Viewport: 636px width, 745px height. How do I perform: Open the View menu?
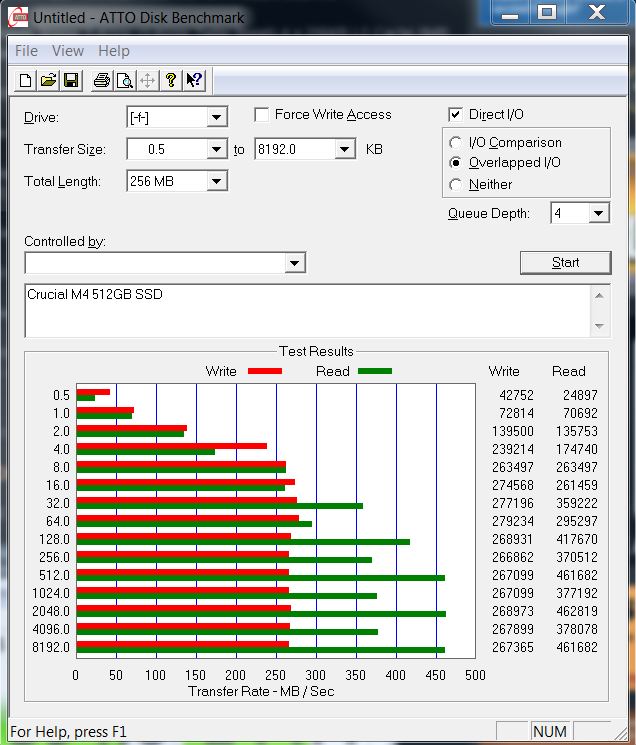pyautogui.click(x=68, y=51)
